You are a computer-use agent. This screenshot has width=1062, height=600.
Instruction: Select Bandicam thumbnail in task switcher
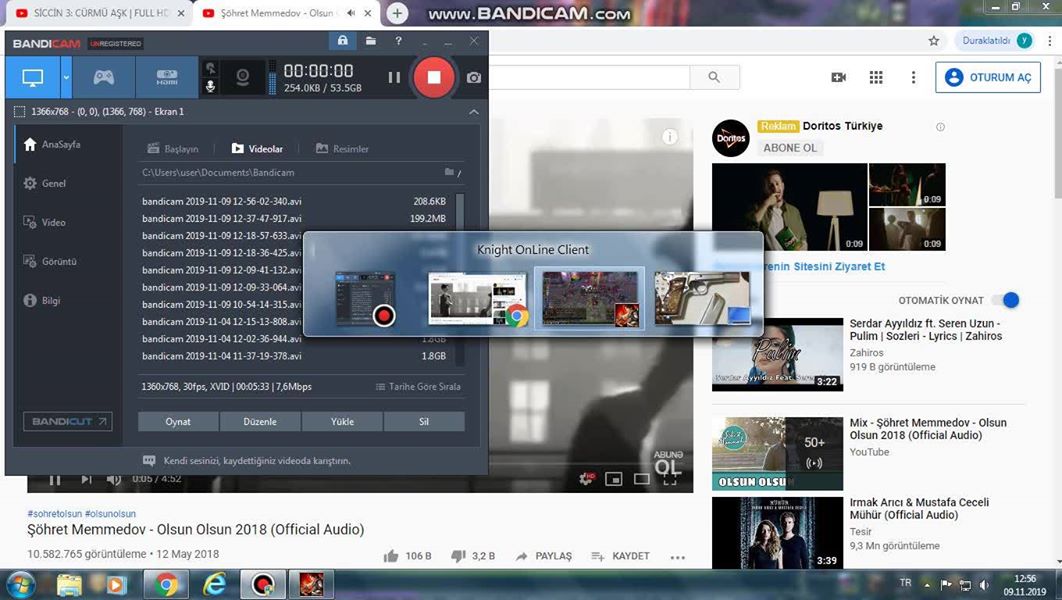(x=366, y=298)
